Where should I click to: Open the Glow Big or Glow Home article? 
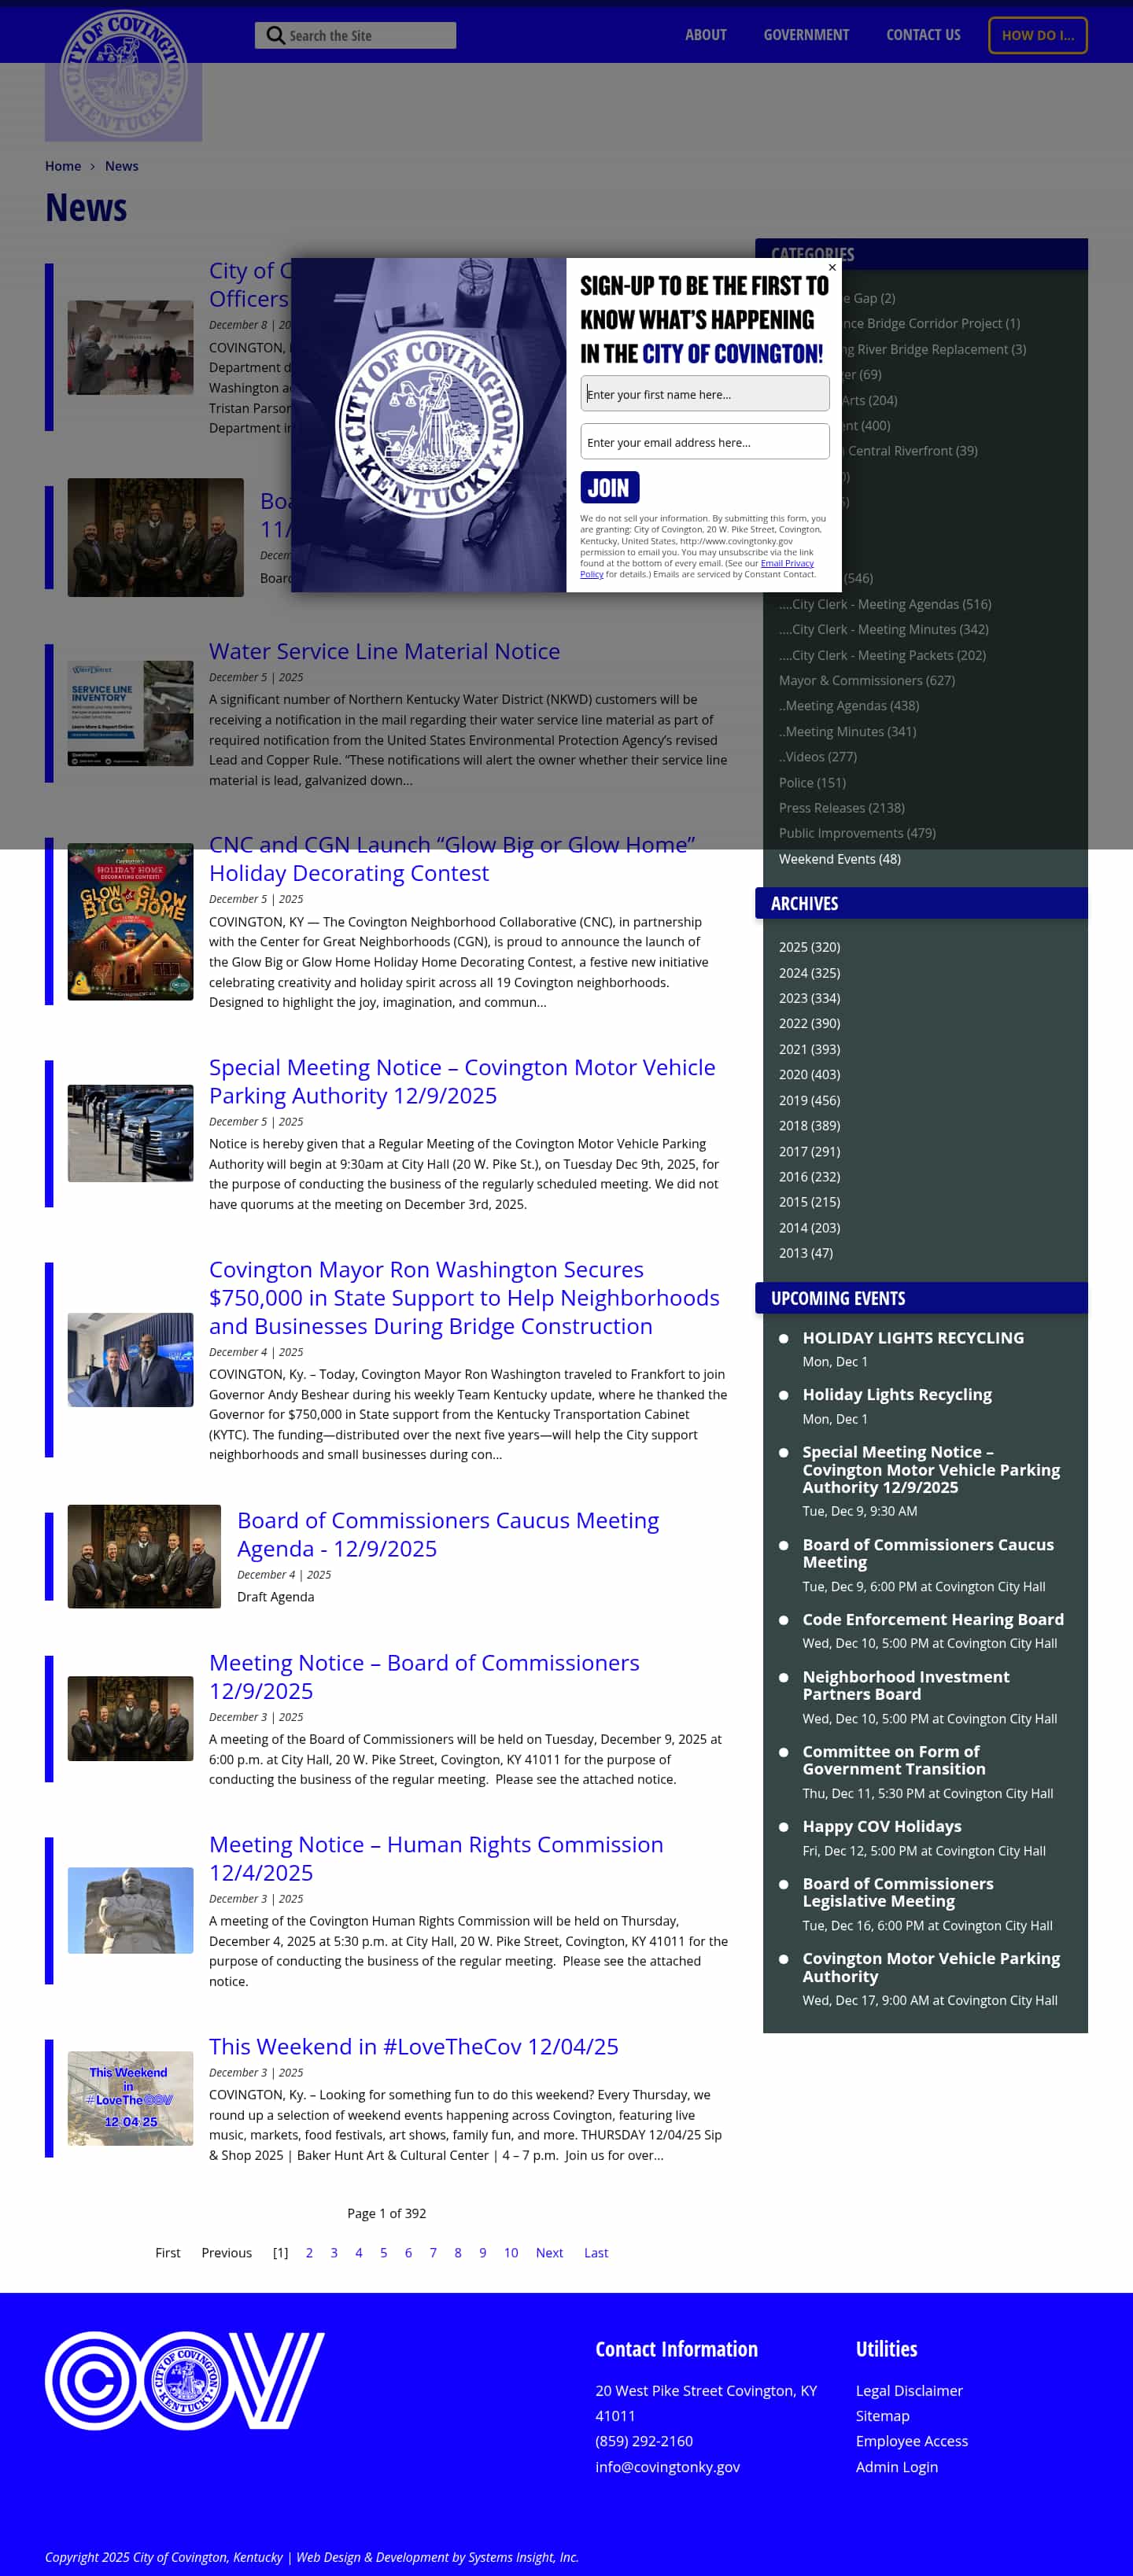click(x=452, y=859)
